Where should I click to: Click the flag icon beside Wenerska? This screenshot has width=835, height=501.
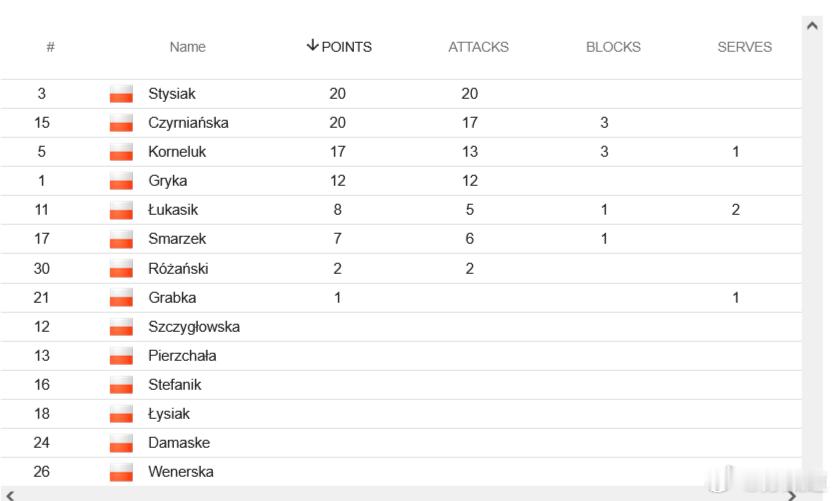[121, 472]
